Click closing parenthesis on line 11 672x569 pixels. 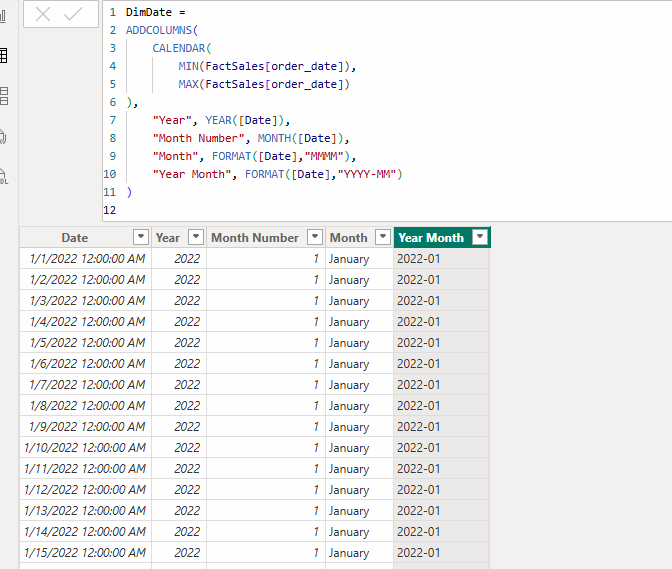129,192
